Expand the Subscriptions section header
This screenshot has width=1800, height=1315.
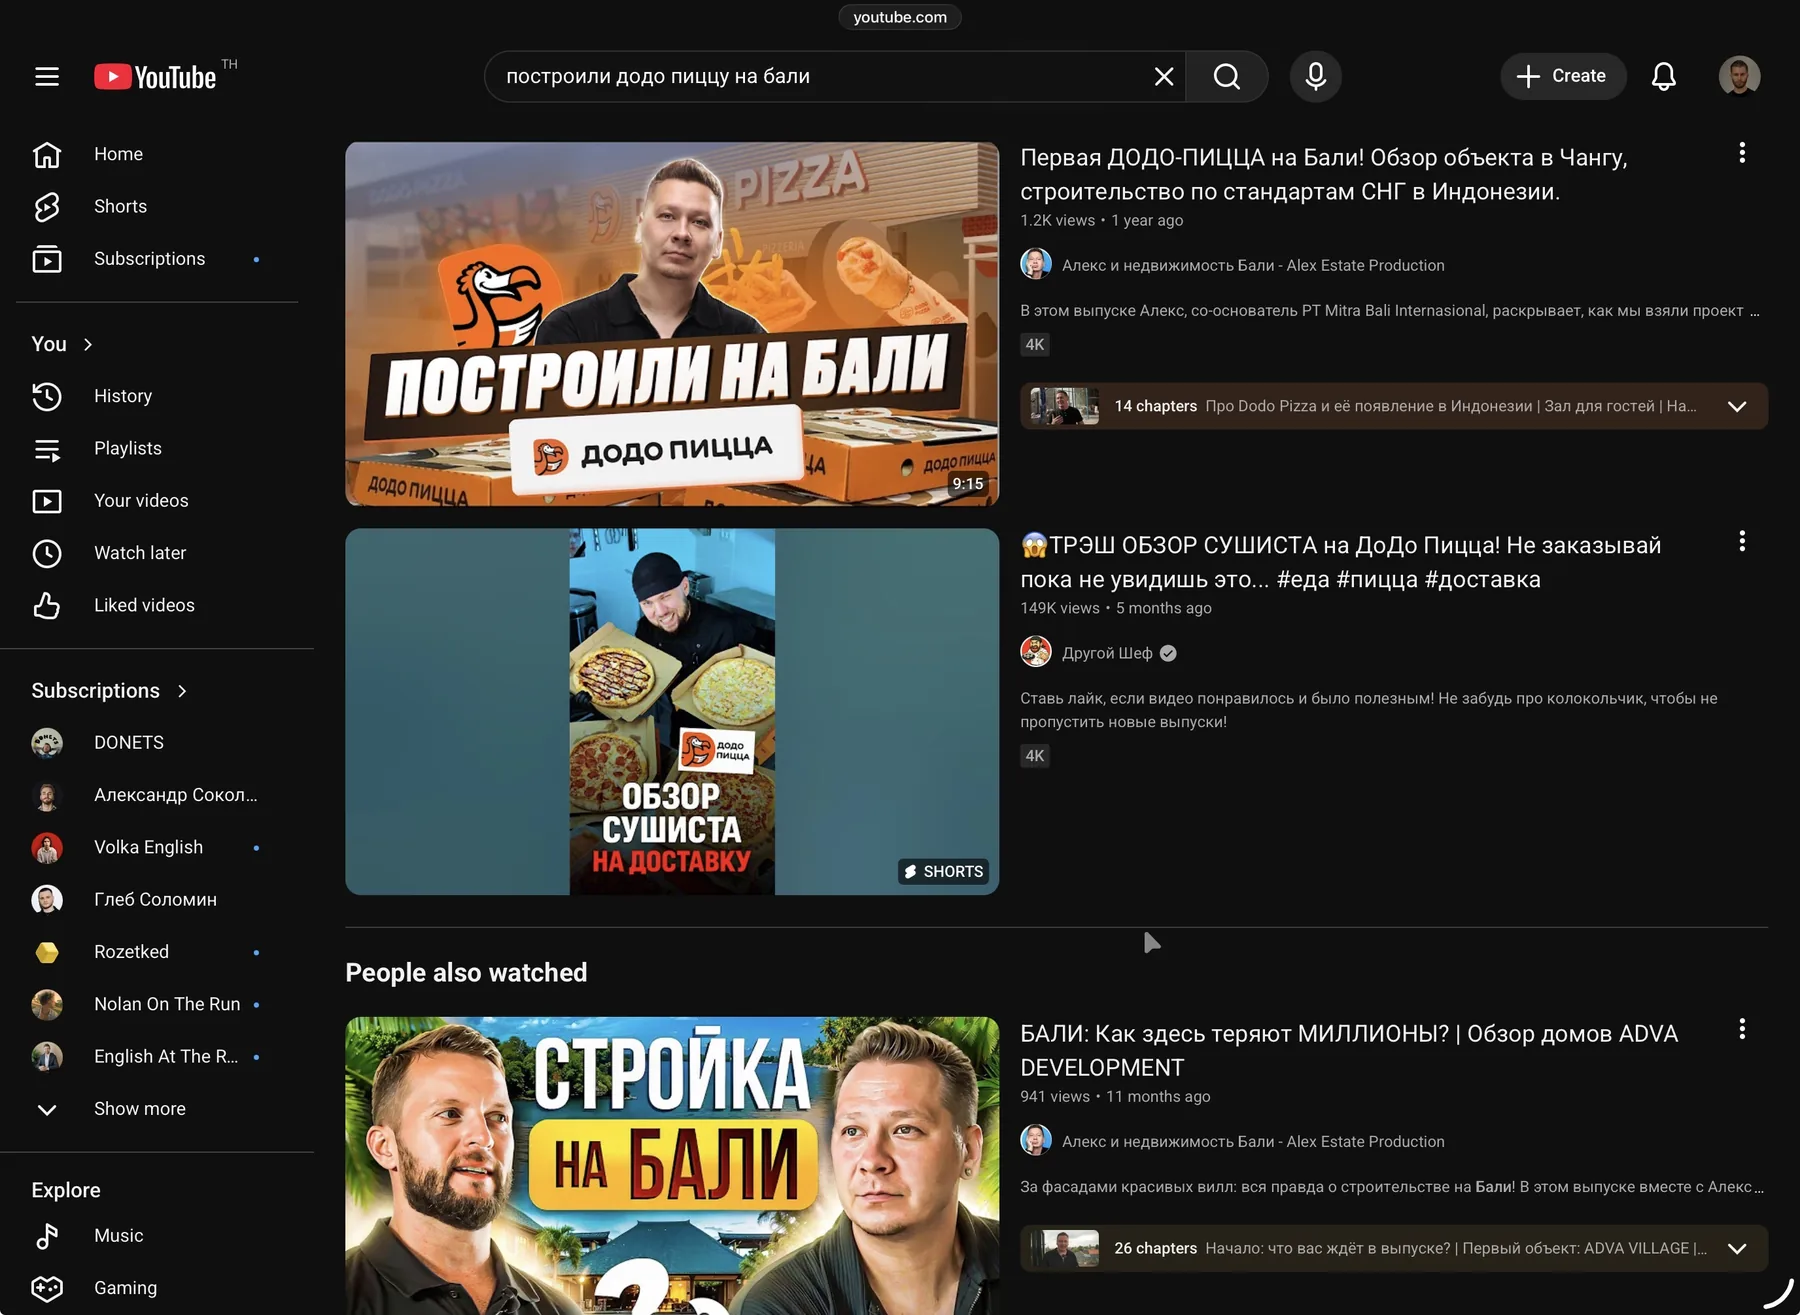point(109,691)
